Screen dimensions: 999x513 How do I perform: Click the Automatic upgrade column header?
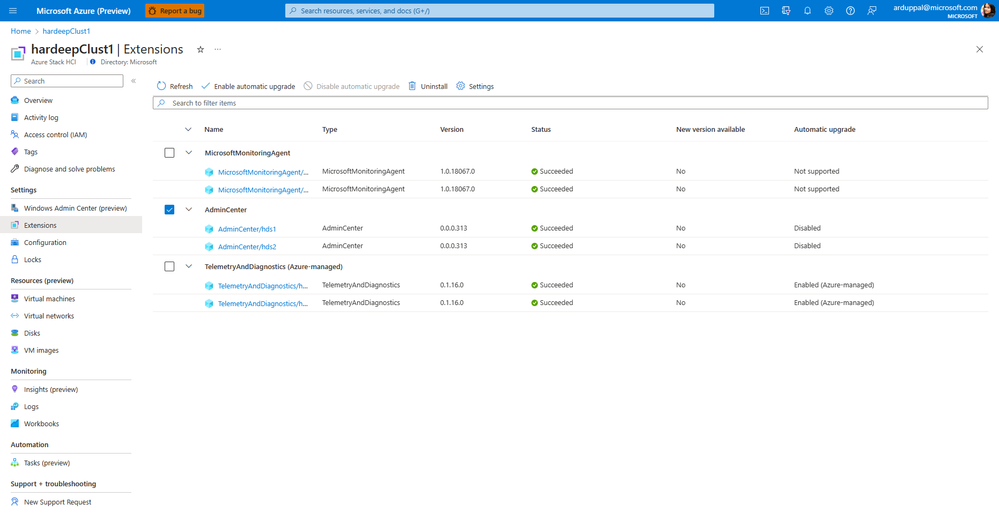click(824, 129)
